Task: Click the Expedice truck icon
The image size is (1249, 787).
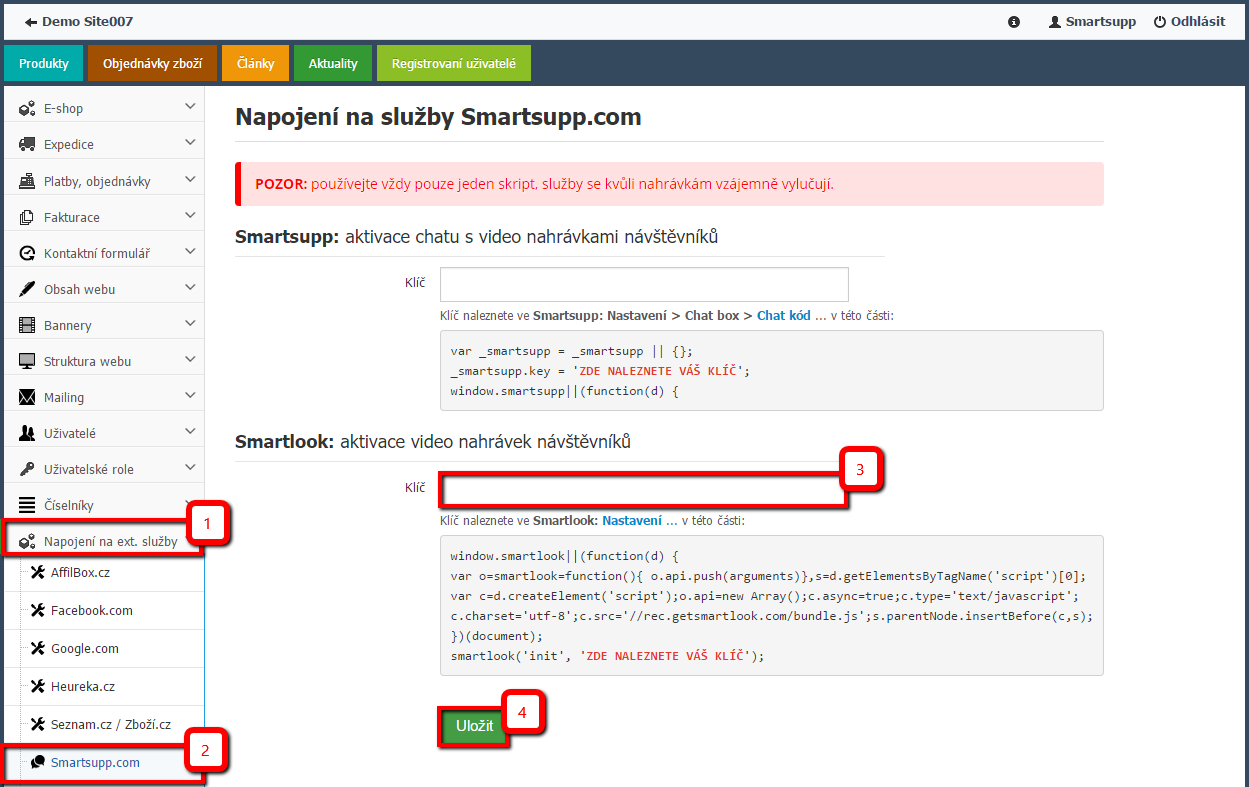Action: [x=27, y=144]
